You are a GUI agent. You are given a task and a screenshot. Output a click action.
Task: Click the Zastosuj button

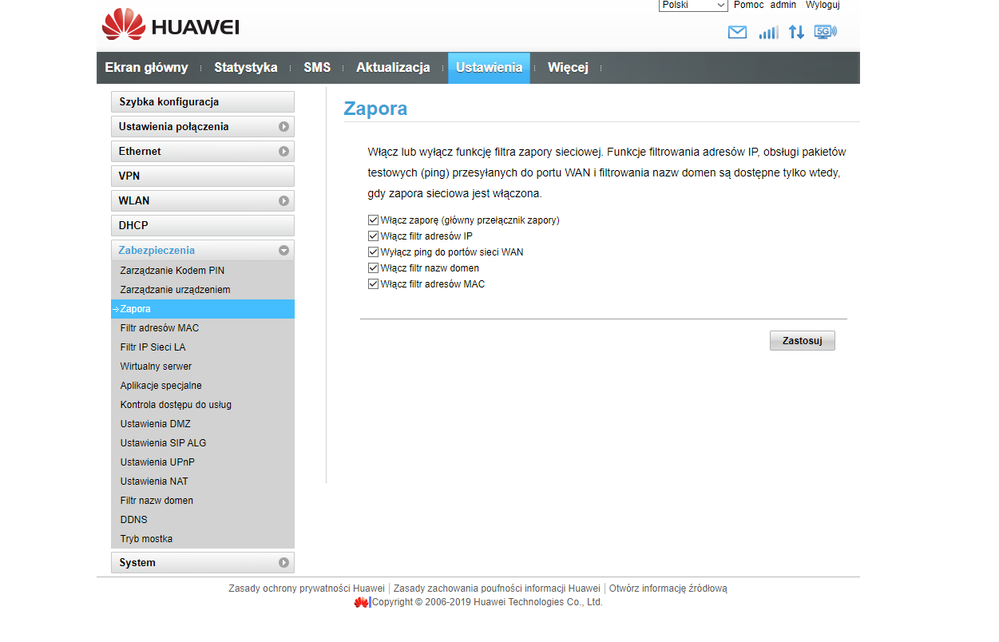point(802,341)
